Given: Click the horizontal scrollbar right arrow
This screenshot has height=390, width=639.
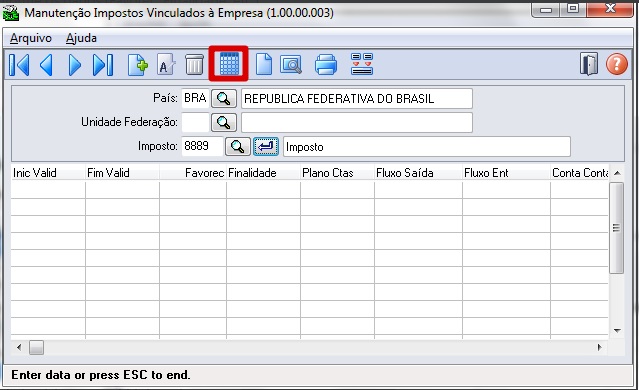Looking at the screenshot, I should pyautogui.click(x=599, y=348).
